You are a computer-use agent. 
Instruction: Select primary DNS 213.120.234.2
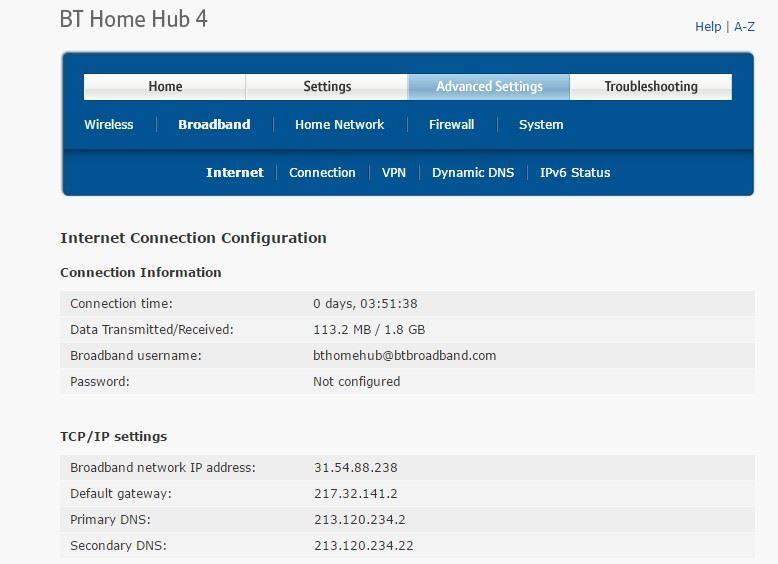point(360,520)
